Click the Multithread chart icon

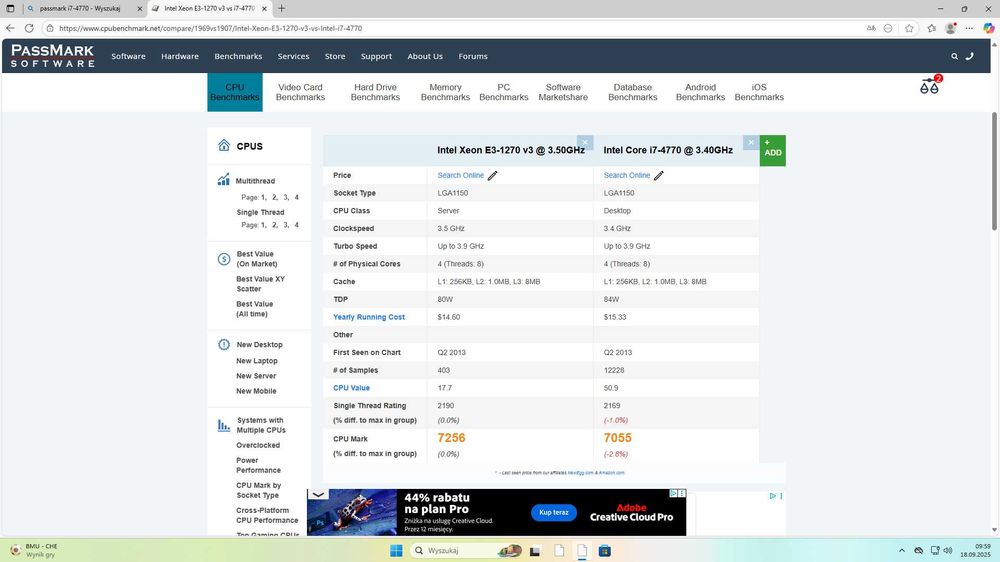[223, 180]
